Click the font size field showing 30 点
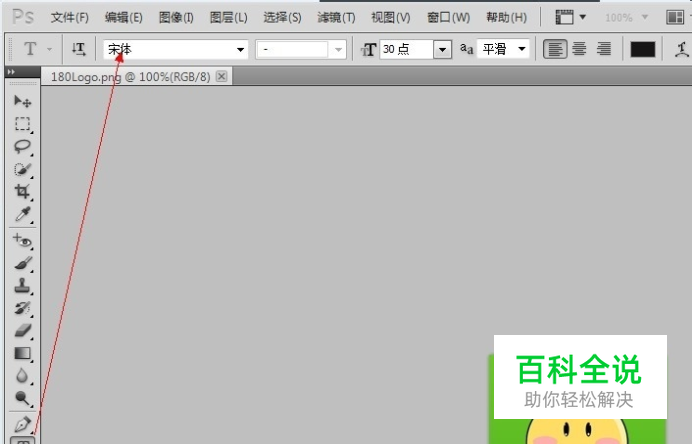Screen dimensions: 692x444 (x=406, y=49)
